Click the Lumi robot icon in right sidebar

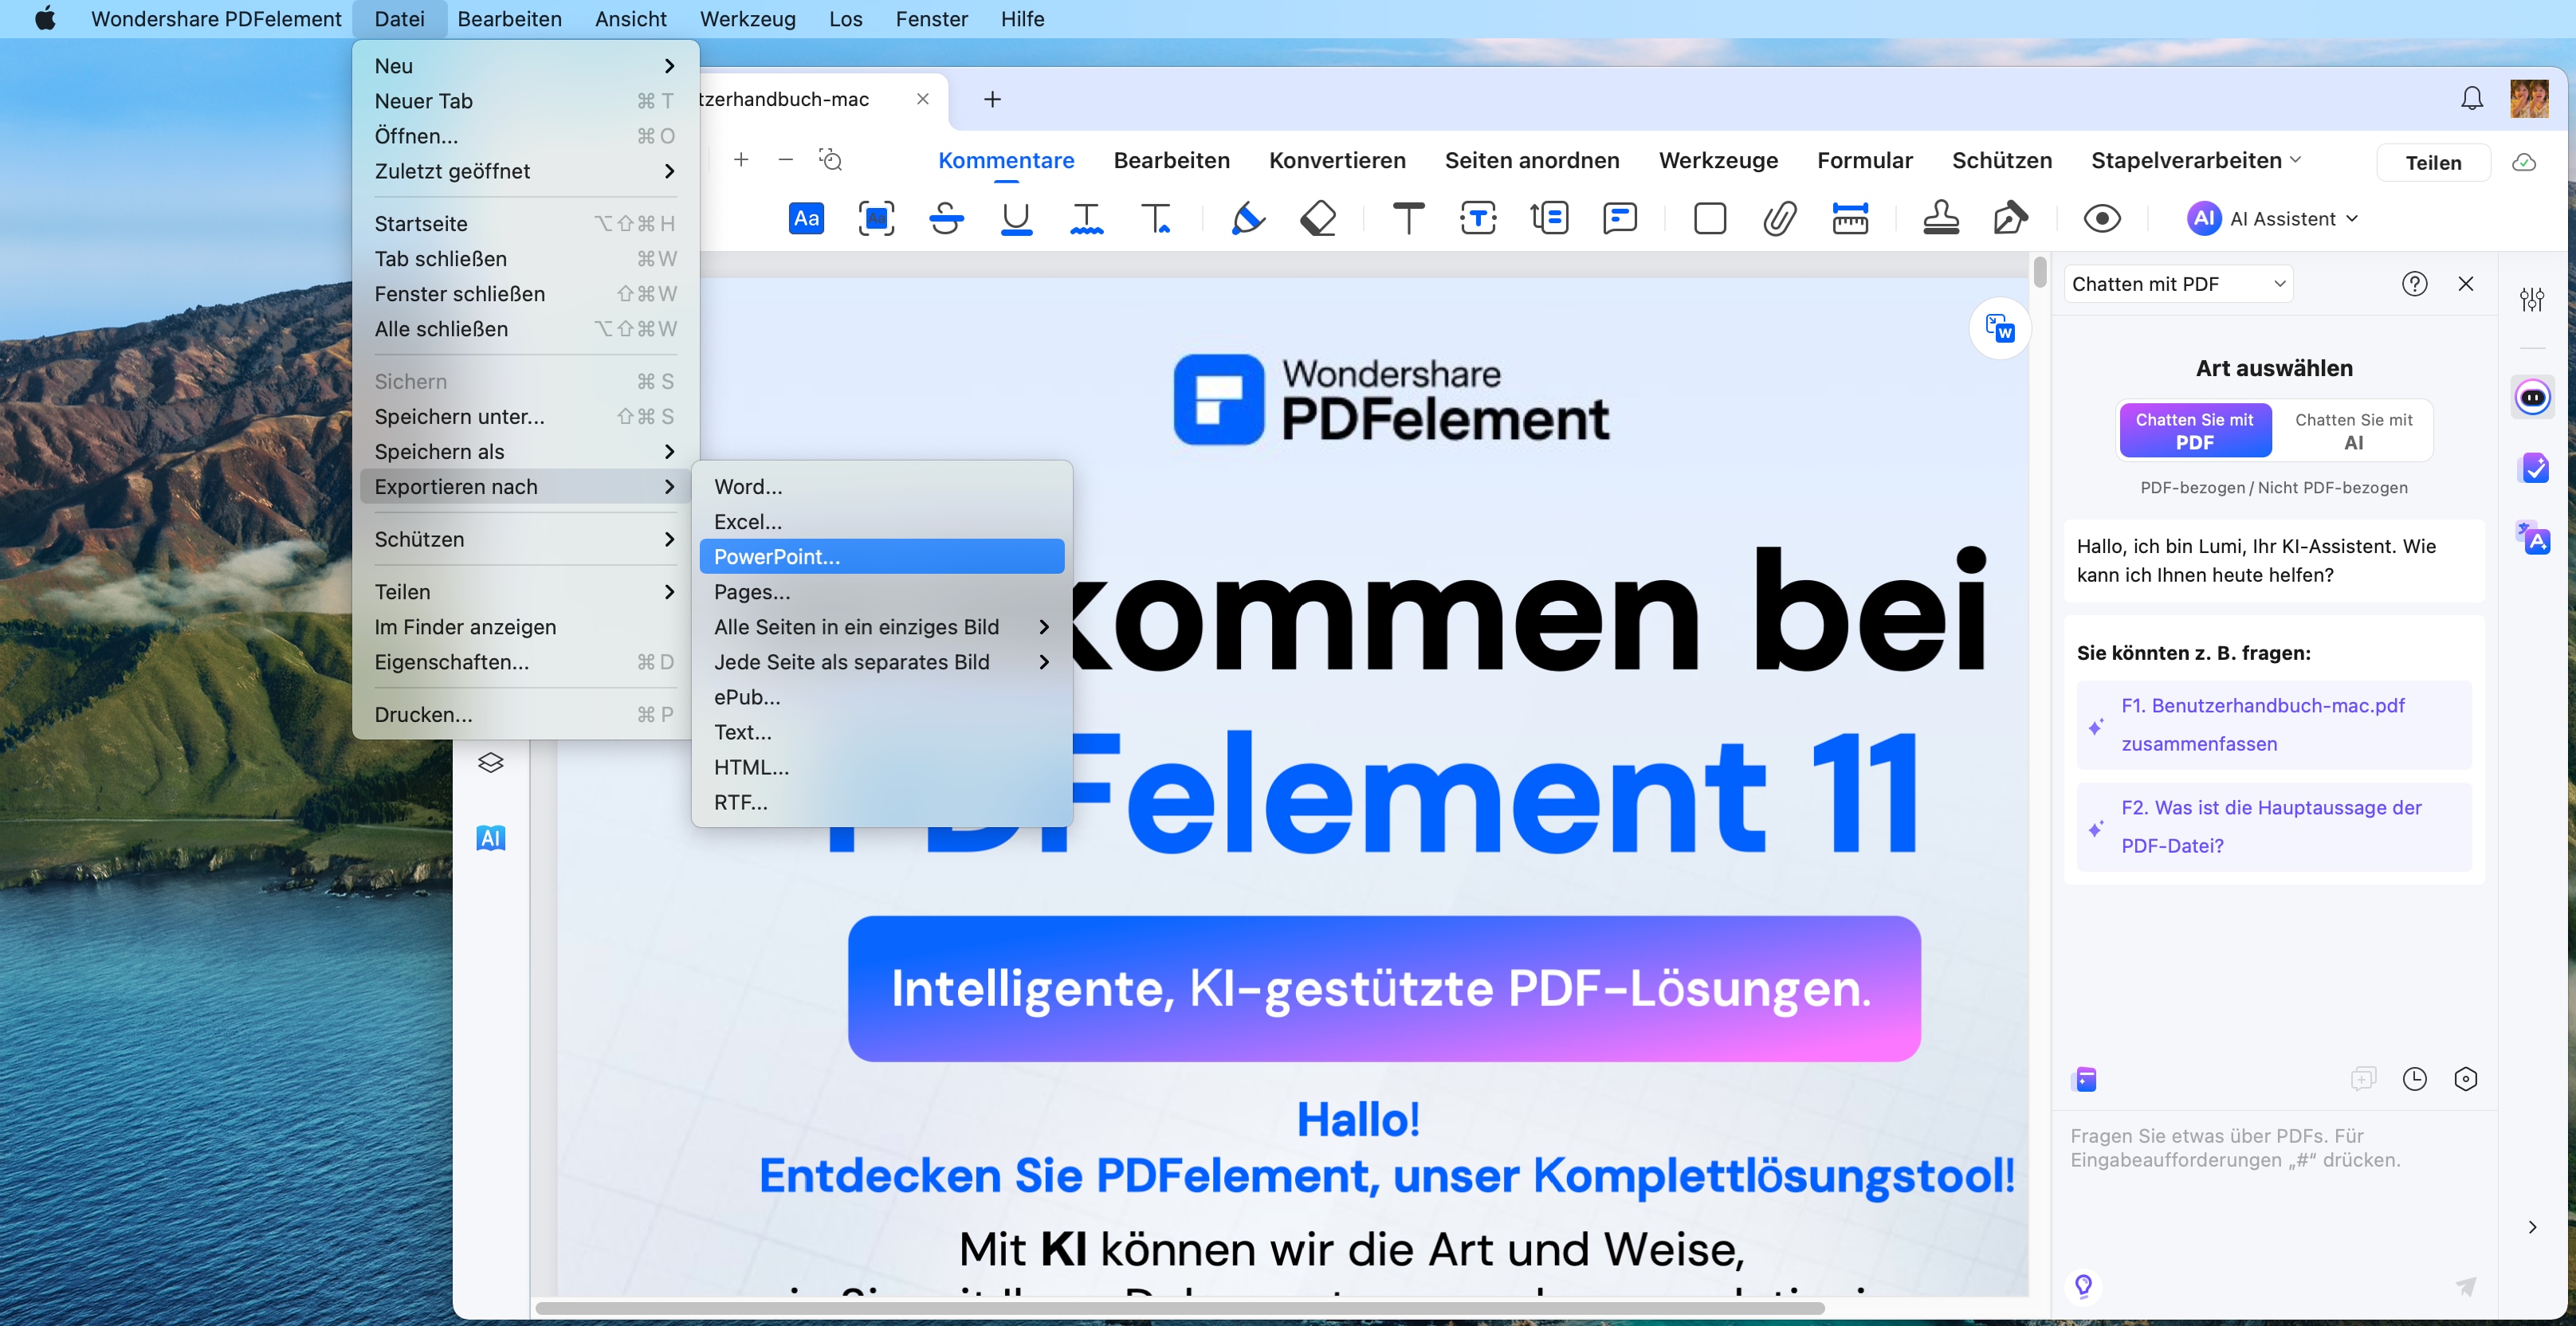2532,397
